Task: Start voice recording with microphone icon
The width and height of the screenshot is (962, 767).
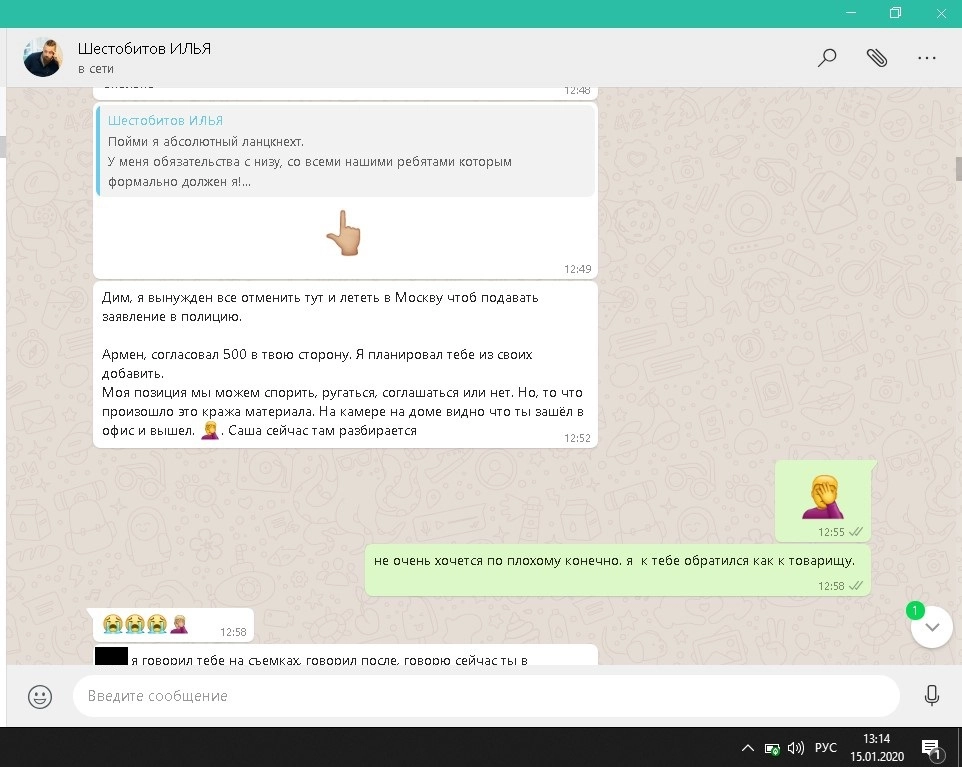Action: pyautogui.click(x=932, y=696)
